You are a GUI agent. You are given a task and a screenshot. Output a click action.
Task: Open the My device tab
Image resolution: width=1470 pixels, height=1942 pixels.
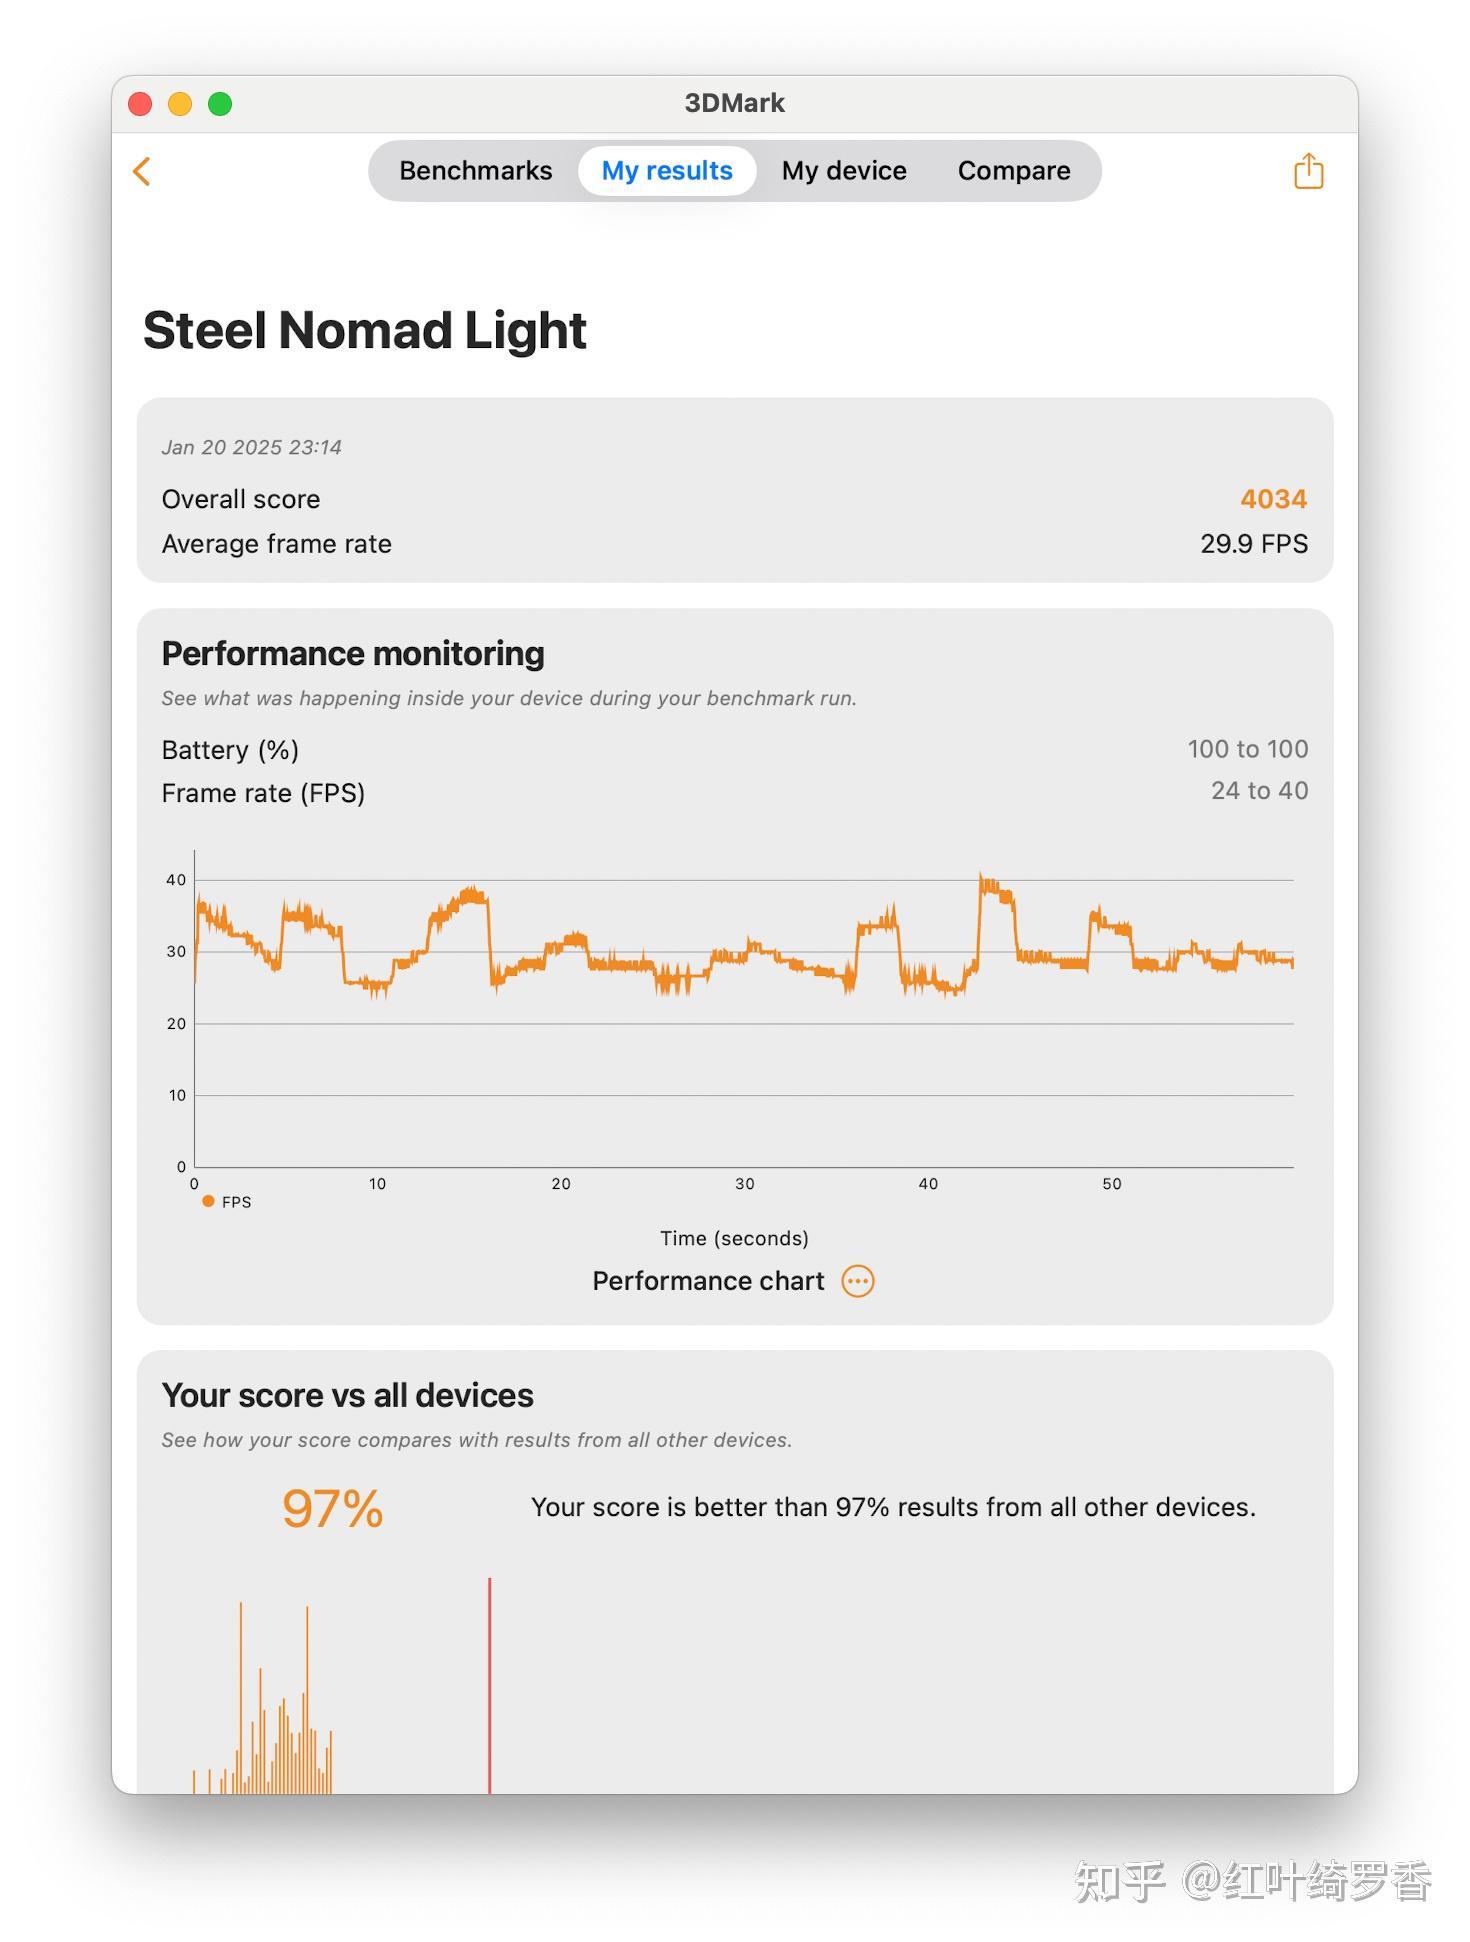click(844, 171)
